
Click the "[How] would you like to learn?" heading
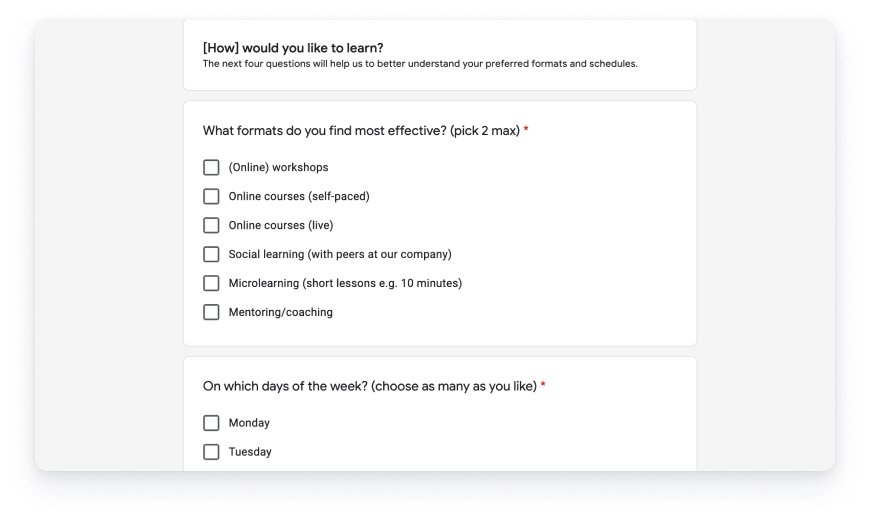tap(293, 47)
